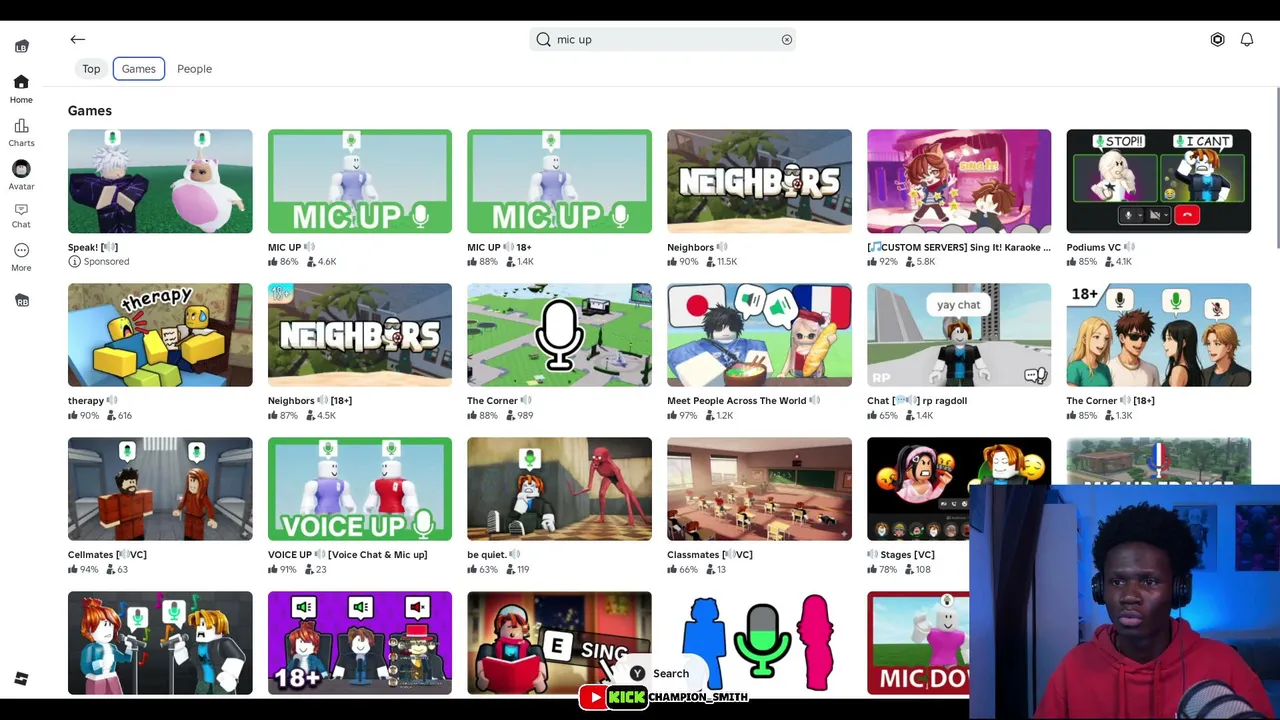Click the 'Podiums VC' title
The height and width of the screenshot is (720, 1280).
1100,247
